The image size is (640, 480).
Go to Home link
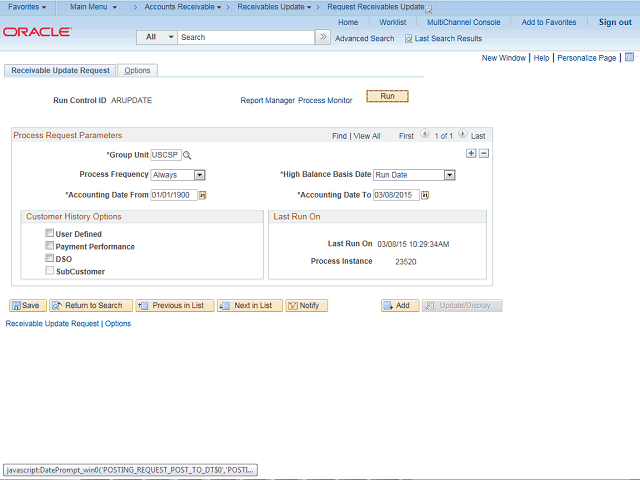click(348, 22)
